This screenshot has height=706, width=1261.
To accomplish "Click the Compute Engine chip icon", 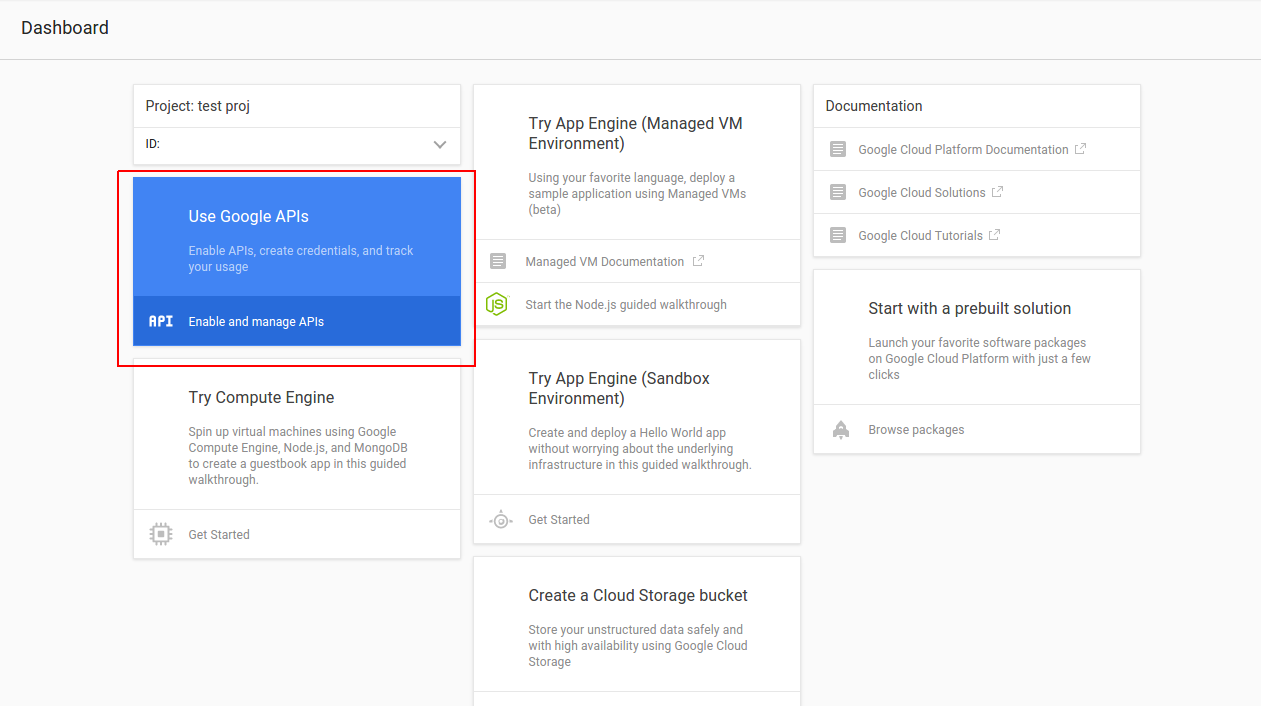I will (x=160, y=534).
